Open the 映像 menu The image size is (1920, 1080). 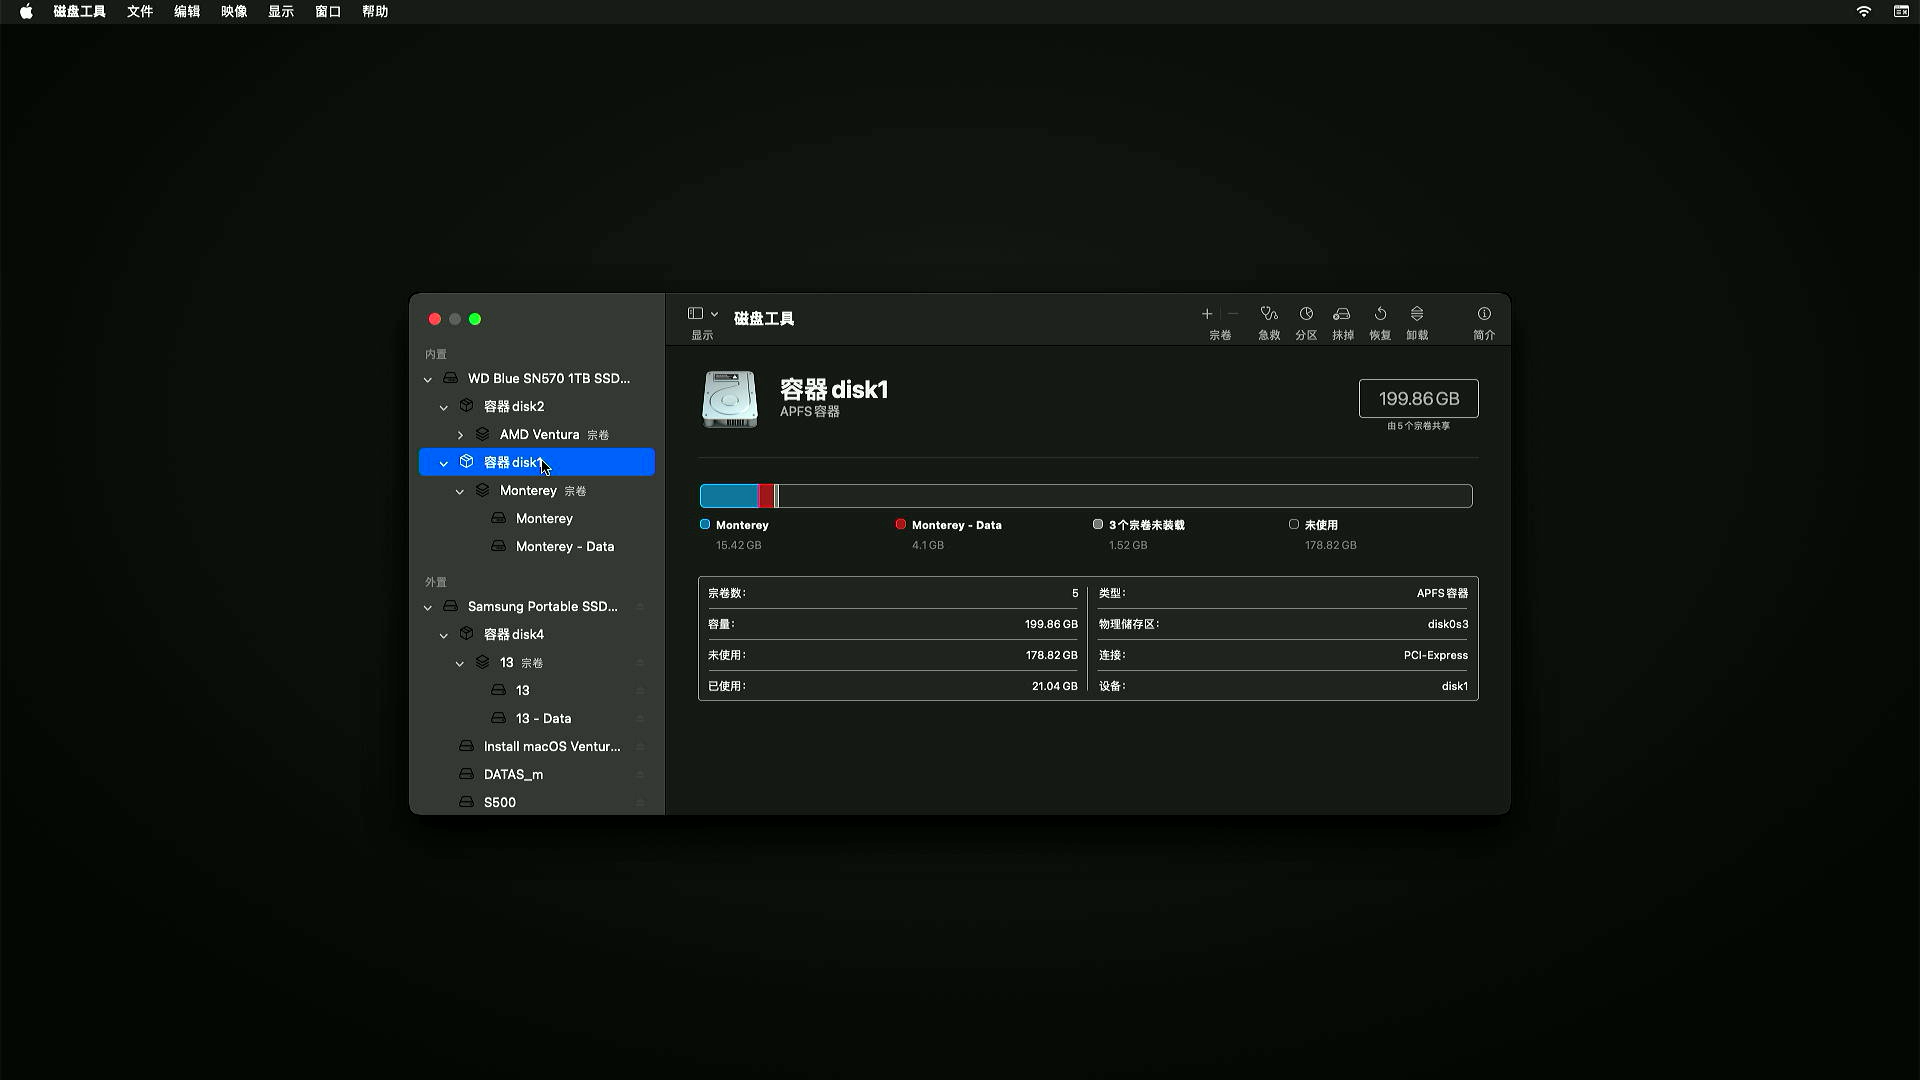tap(234, 12)
